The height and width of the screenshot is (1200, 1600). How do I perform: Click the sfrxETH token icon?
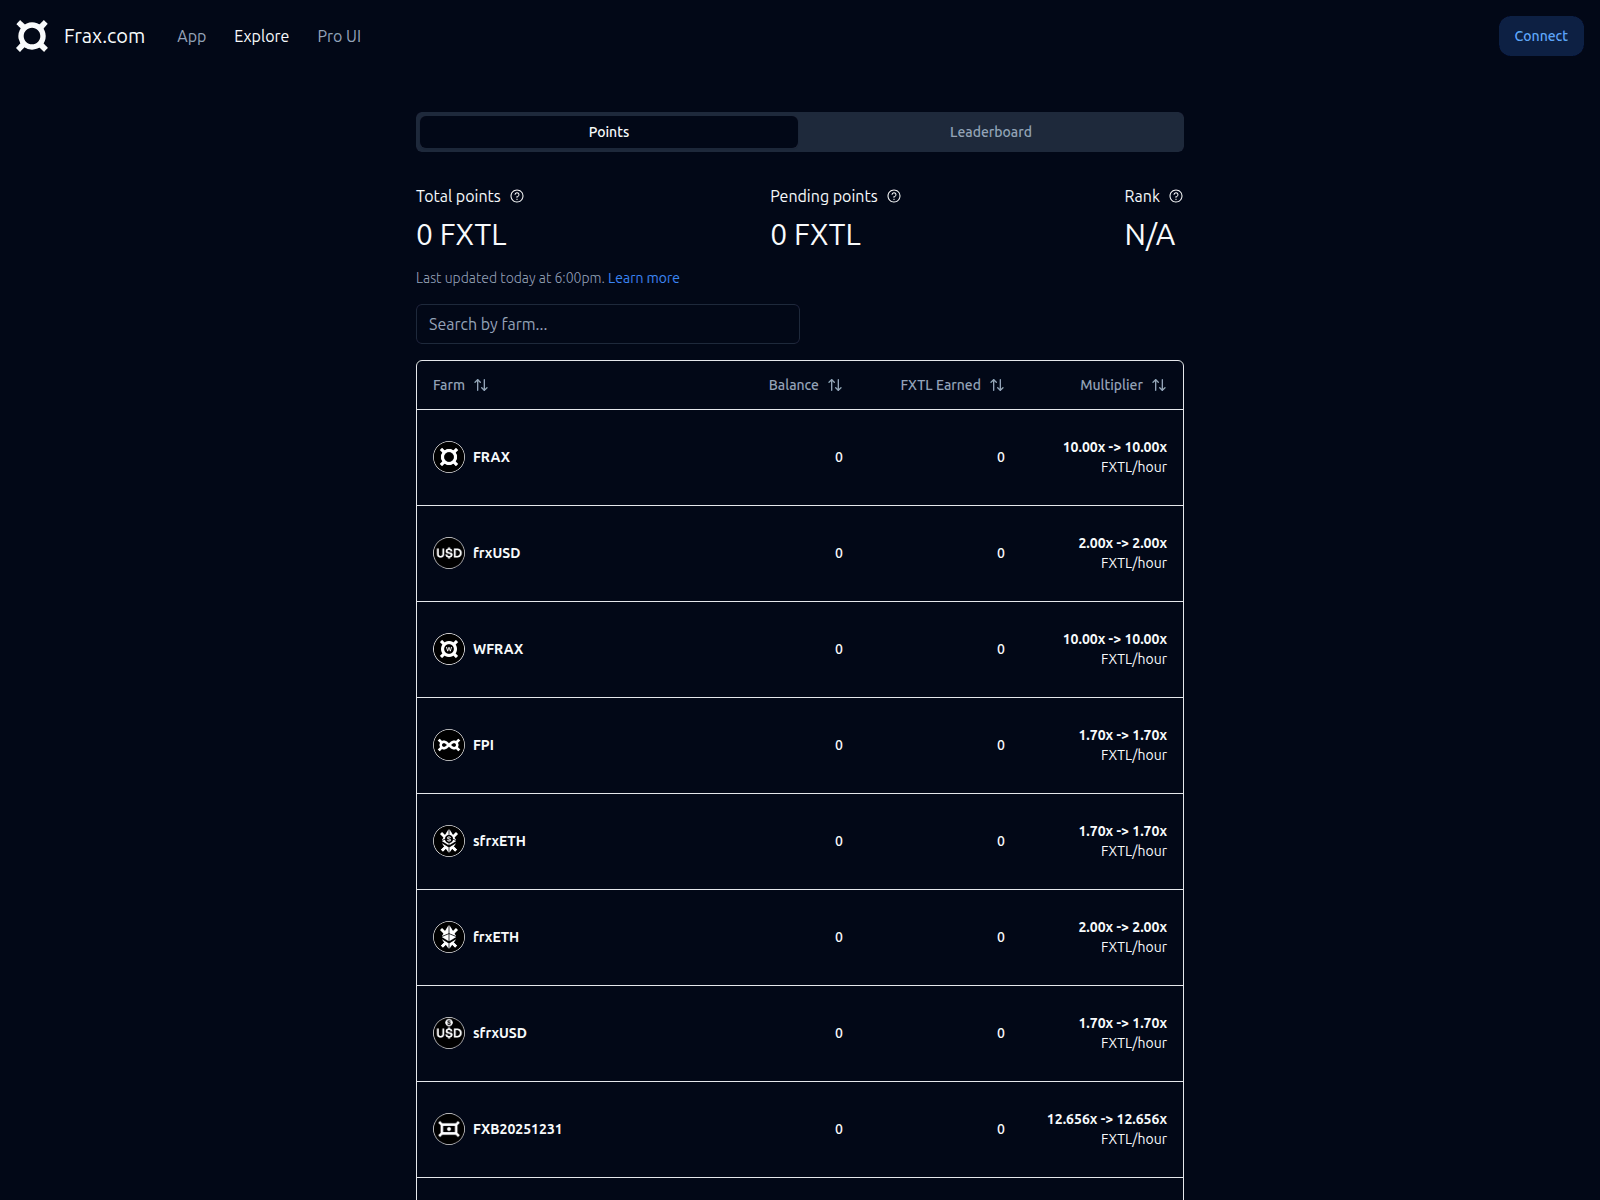[x=449, y=841]
